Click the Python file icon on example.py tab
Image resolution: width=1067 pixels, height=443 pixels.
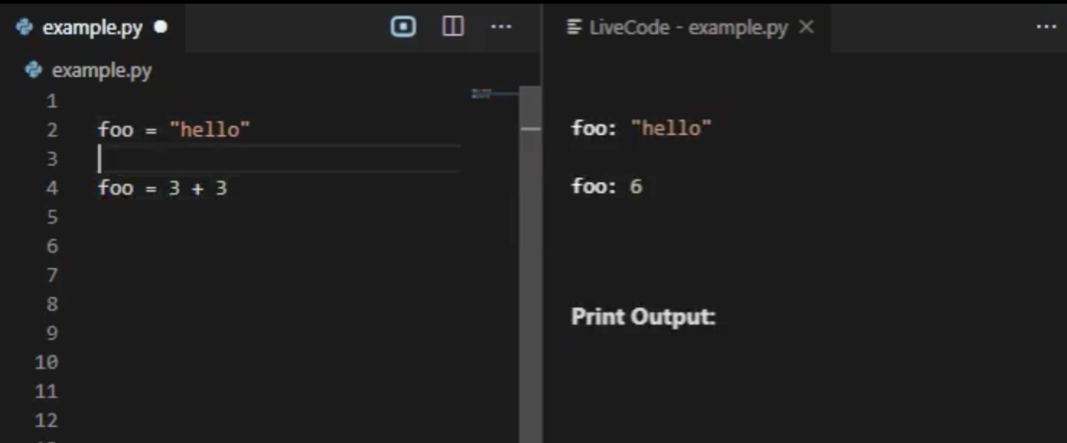[x=24, y=28]
